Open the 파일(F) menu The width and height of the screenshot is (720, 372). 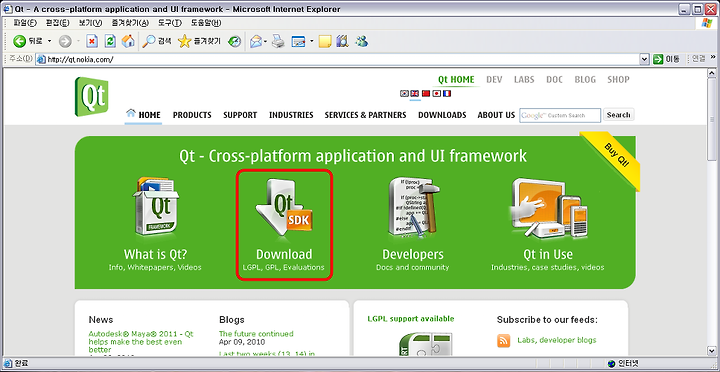pyautogui.click(x=25, y=23)
